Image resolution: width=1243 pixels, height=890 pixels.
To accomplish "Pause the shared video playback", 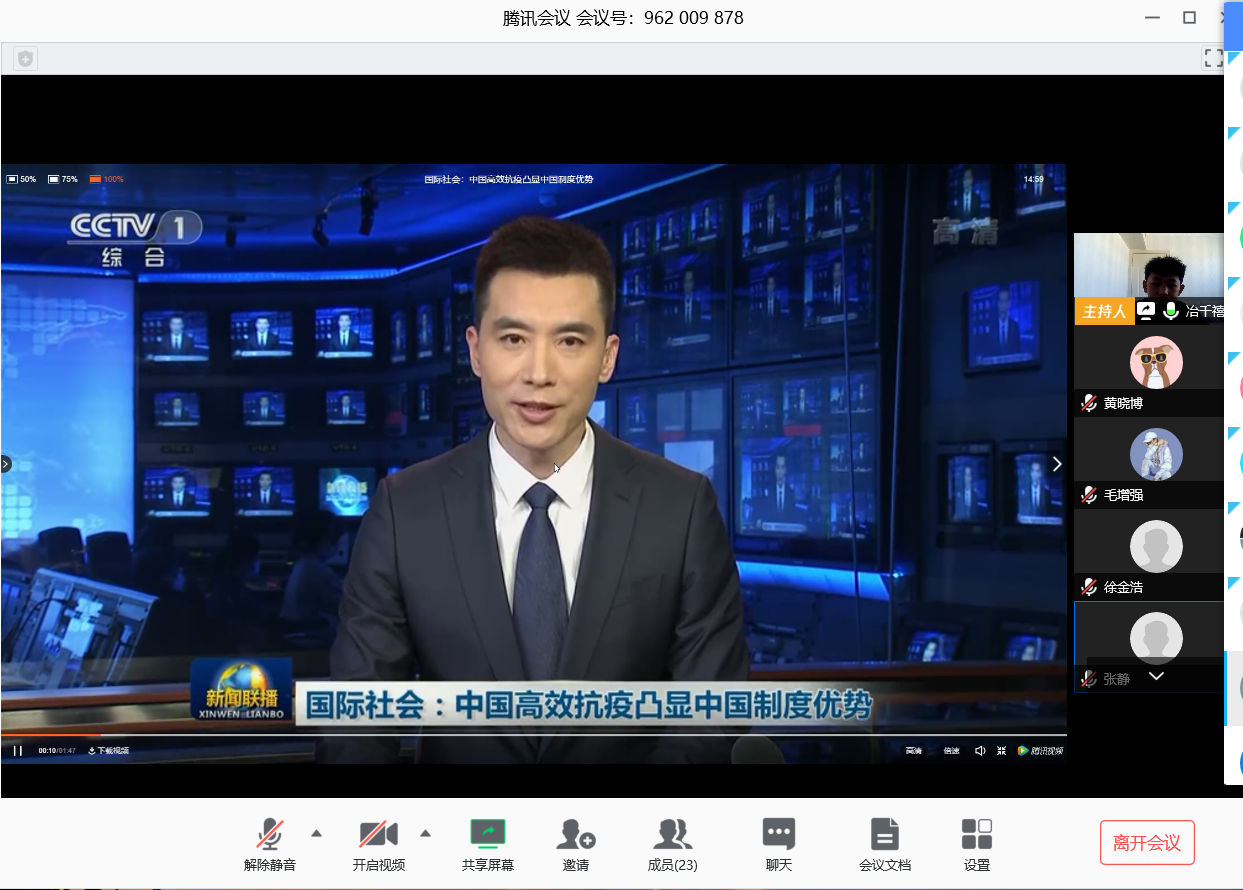I will click(x=18, y=751).
